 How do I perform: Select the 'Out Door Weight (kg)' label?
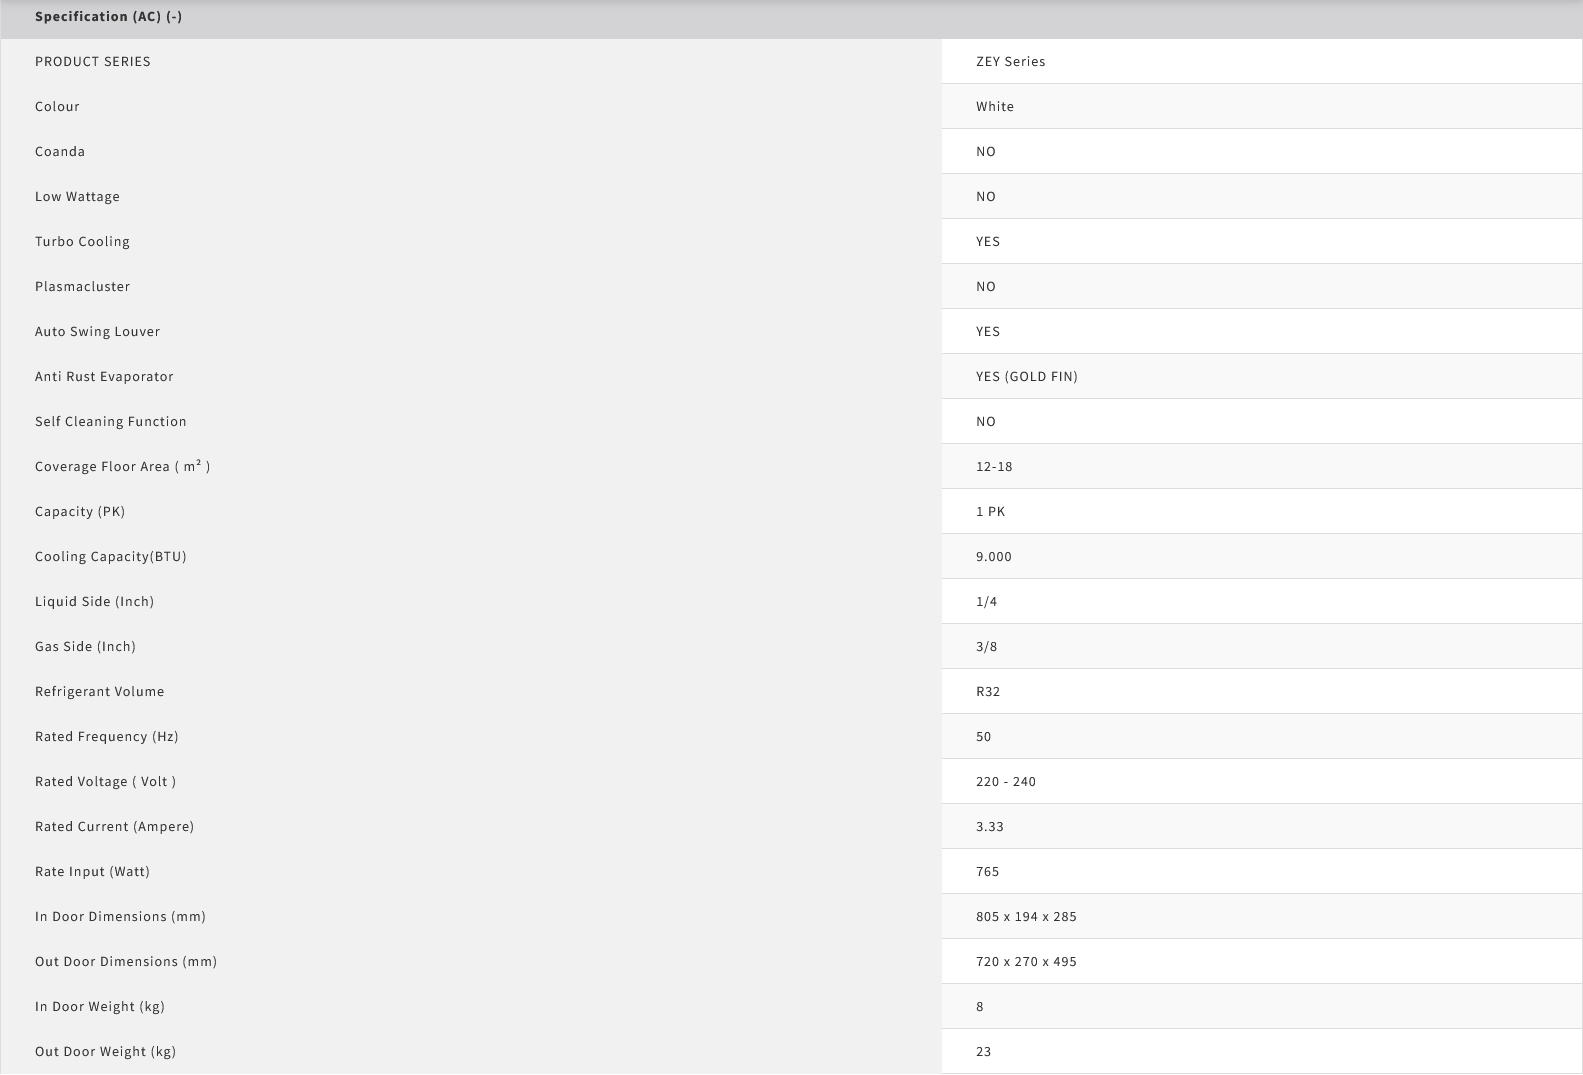[x=105, y=1051]
